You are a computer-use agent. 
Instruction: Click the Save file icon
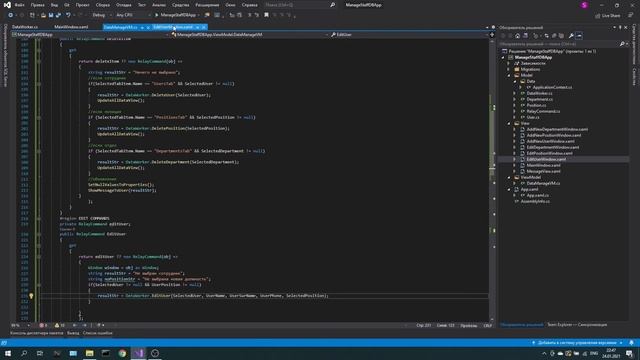(x=51, y=15)
